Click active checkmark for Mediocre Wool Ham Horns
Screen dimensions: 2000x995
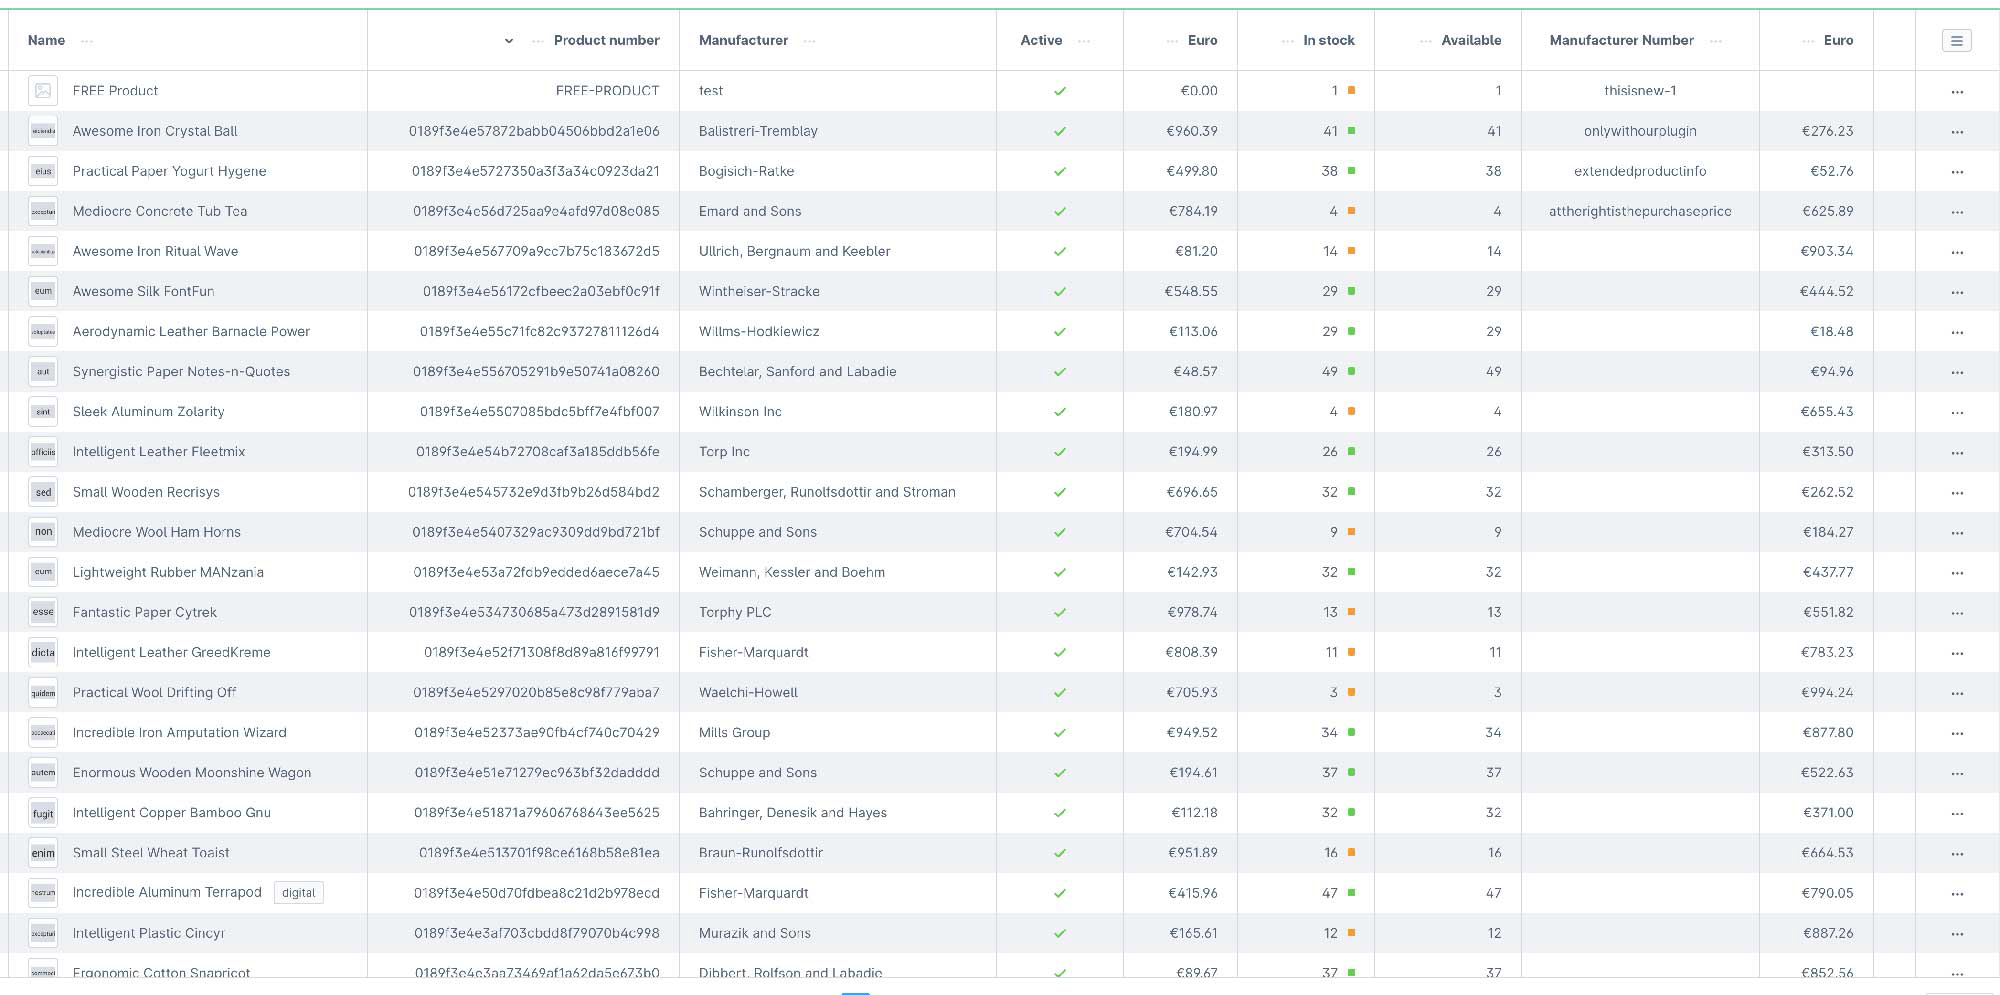pos(1060,533)
